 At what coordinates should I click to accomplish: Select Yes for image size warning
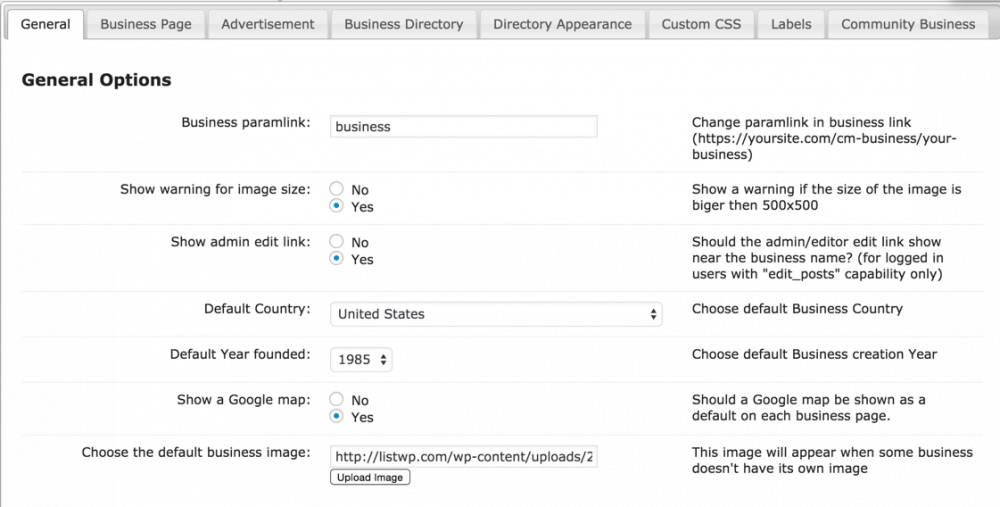coord(337,207)
